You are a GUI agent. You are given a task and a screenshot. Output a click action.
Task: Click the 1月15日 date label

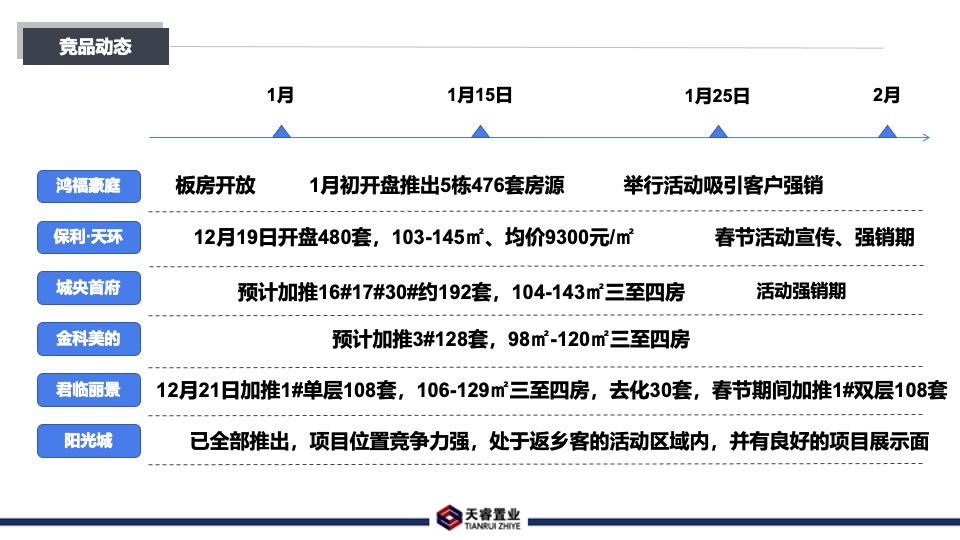click(x=479, y=95)
